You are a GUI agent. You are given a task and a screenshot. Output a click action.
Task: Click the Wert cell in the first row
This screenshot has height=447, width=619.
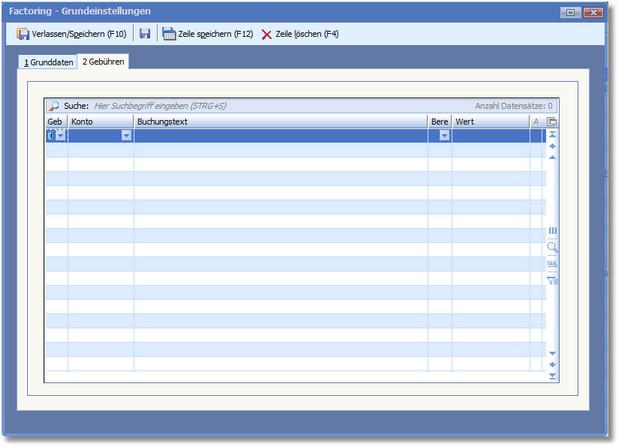(489, 136)
